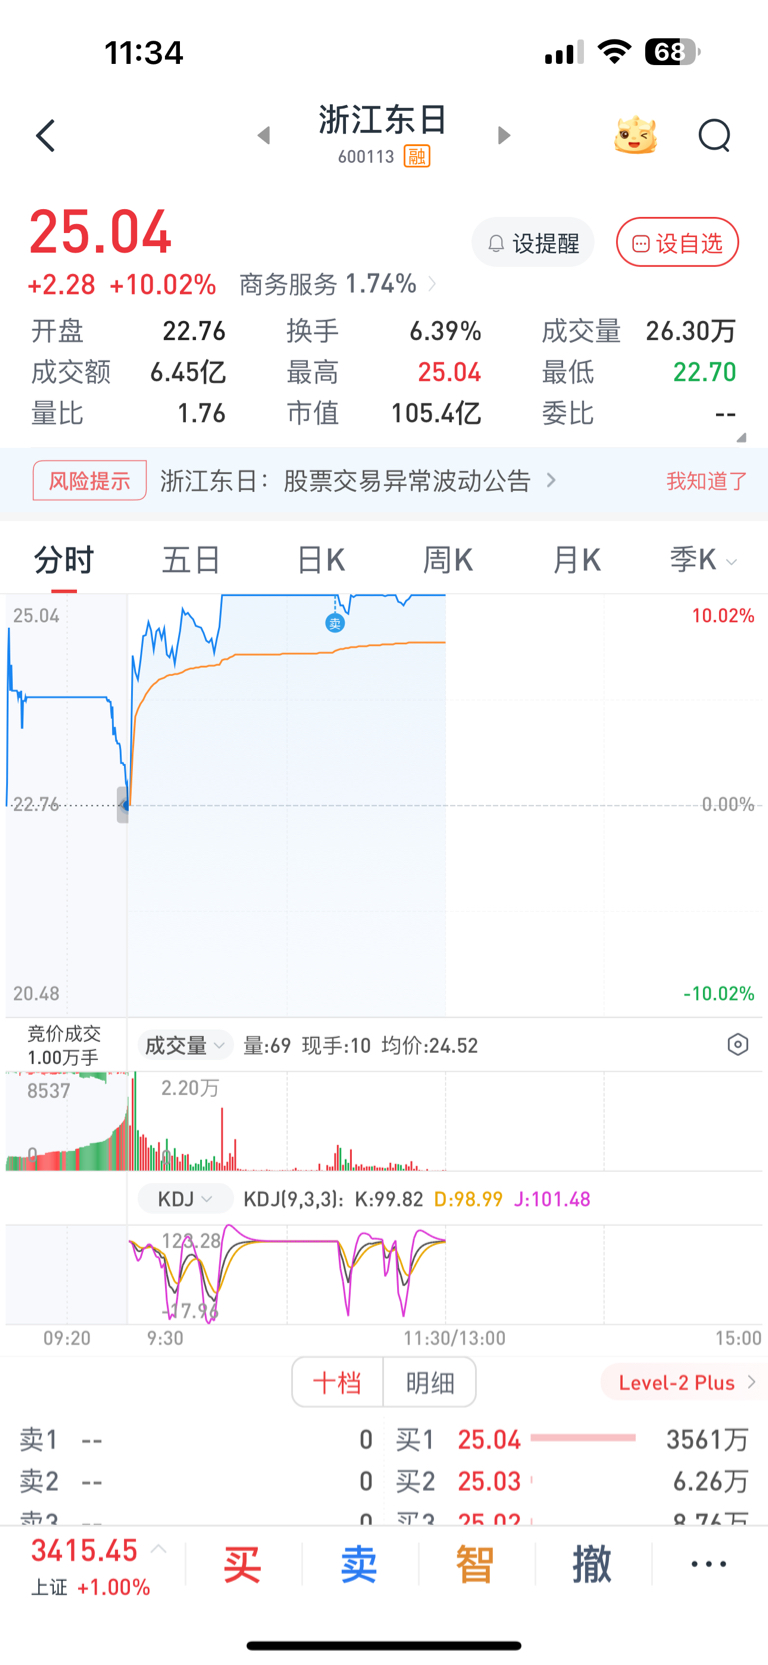Screen dimensions: 768x1665
Task: Select the 十档 toggle option
Action: coord(337,1383)
